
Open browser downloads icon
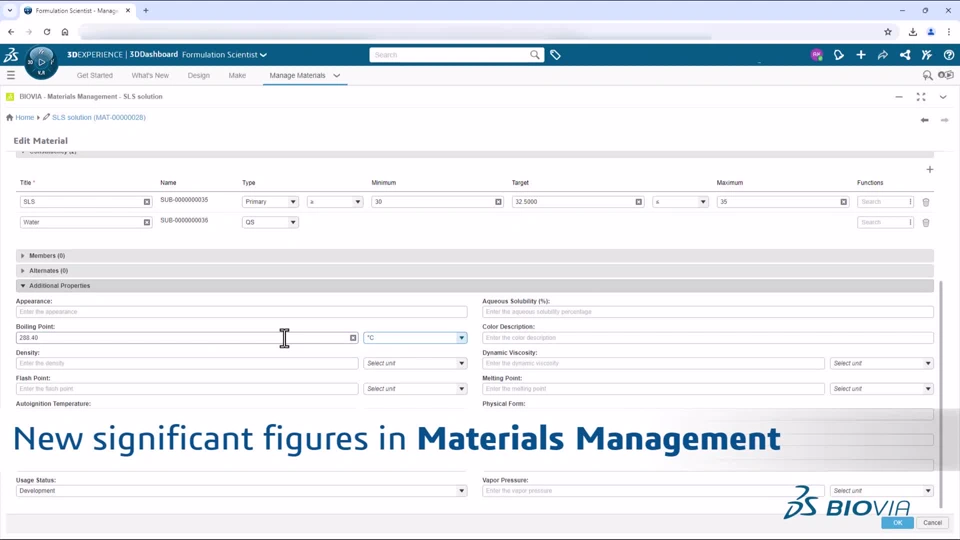tap(912, 32)
